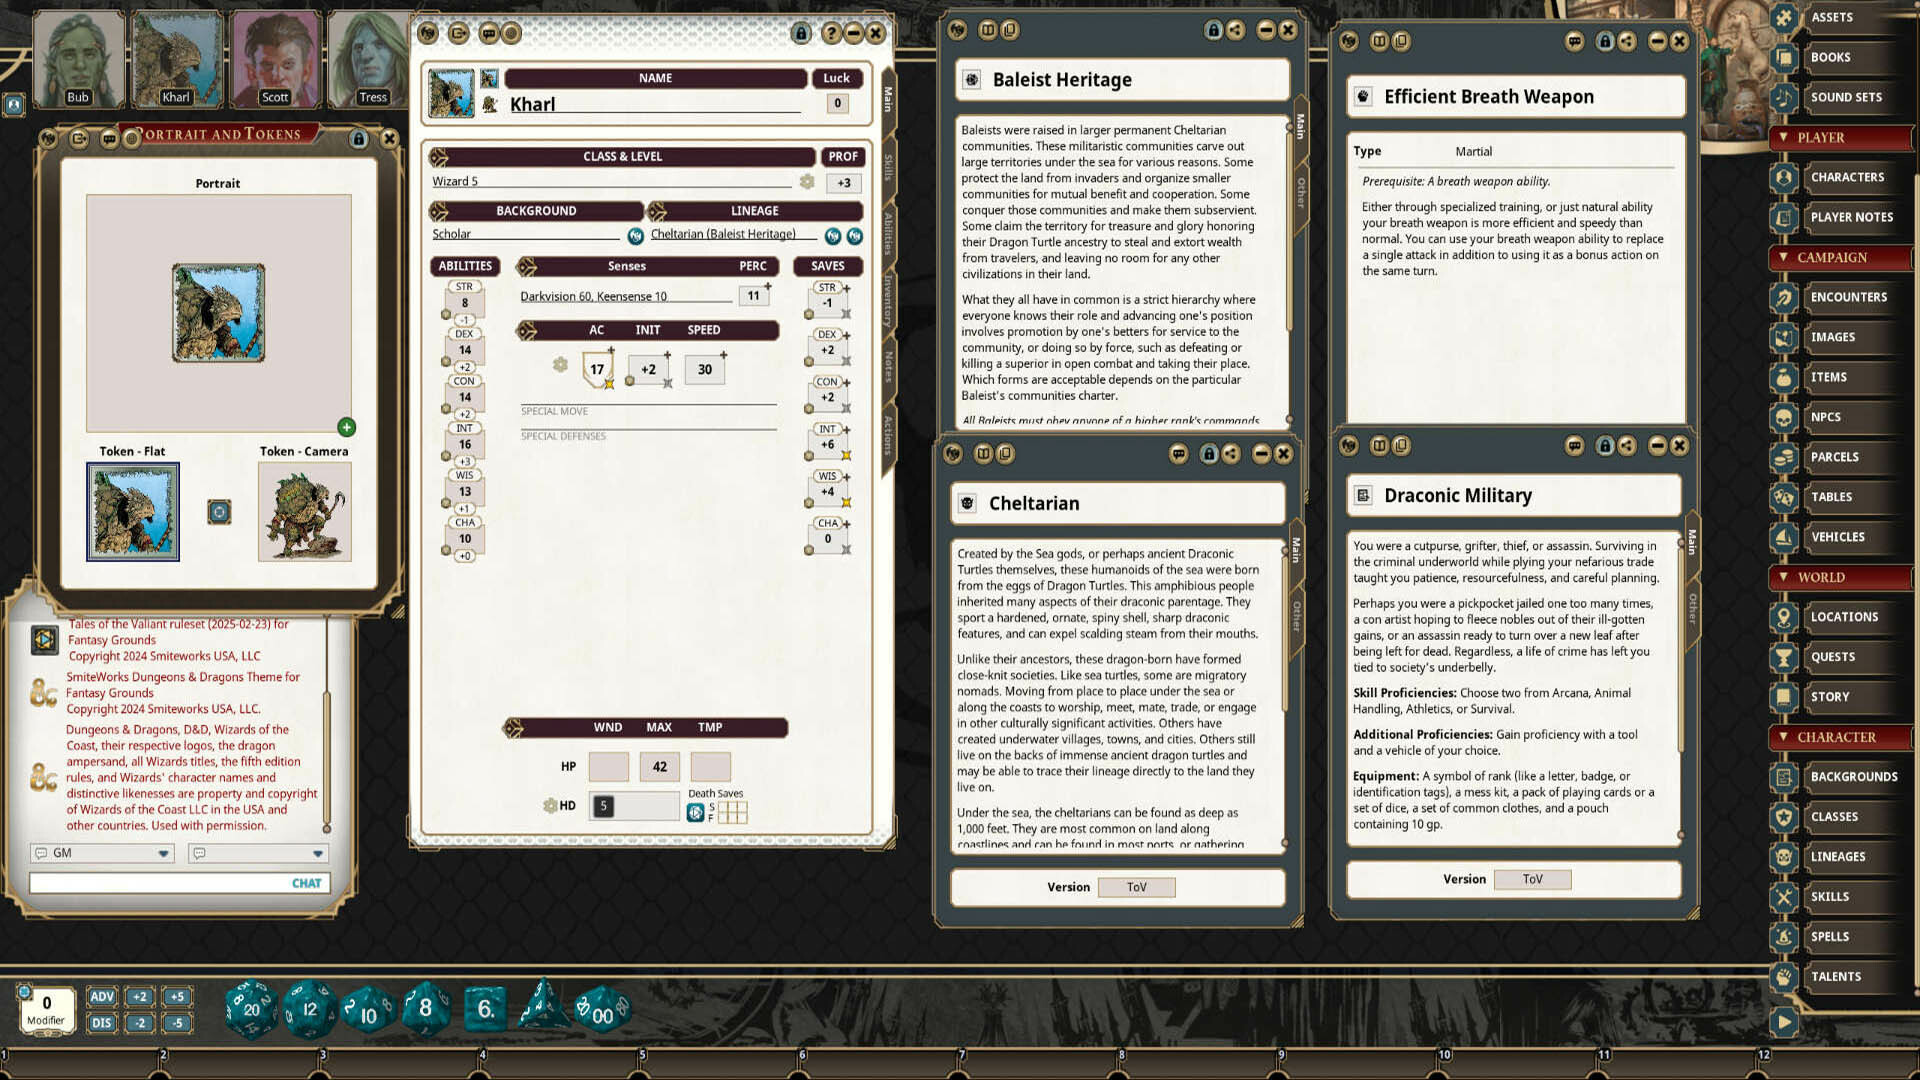Open Class & Level settings gear
Viewport: 1920px width, 1080px height.
pyautogui.click(x=807, y=182)
